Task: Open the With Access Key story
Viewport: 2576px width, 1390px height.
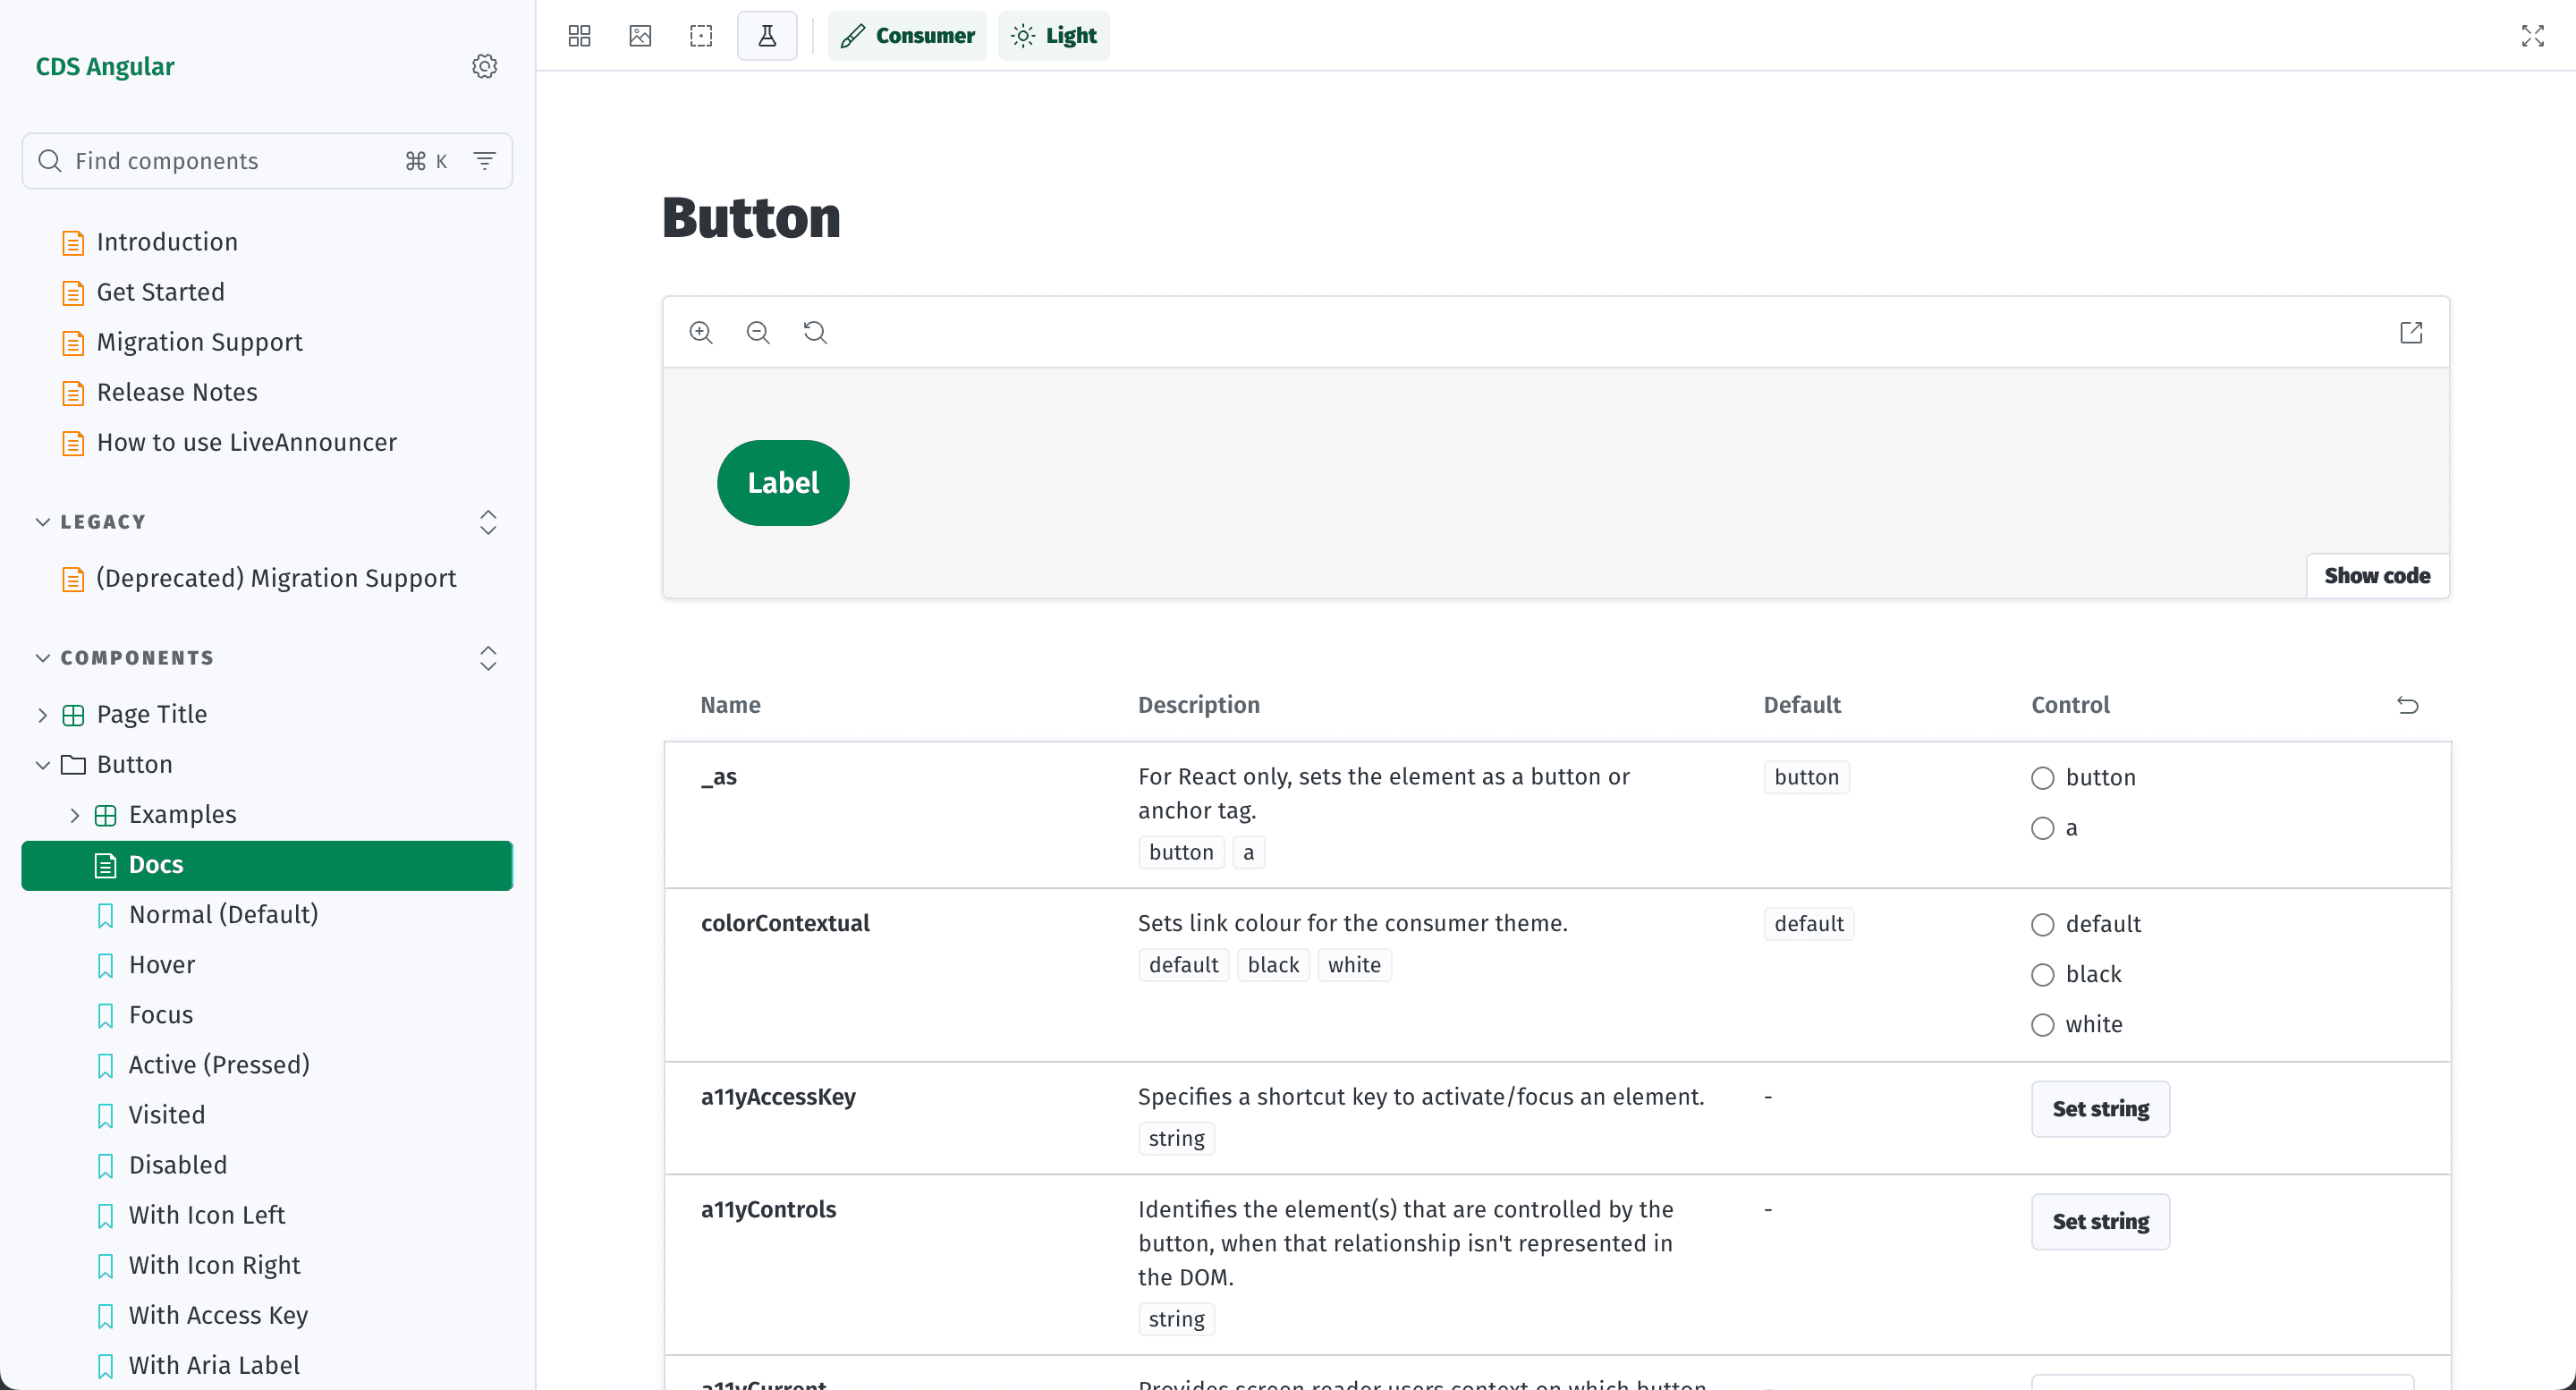Action: [x=218, y=1315]
